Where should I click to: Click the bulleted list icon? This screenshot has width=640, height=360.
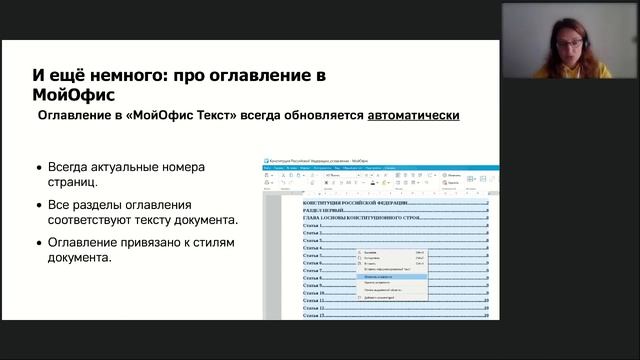(398, 182)
